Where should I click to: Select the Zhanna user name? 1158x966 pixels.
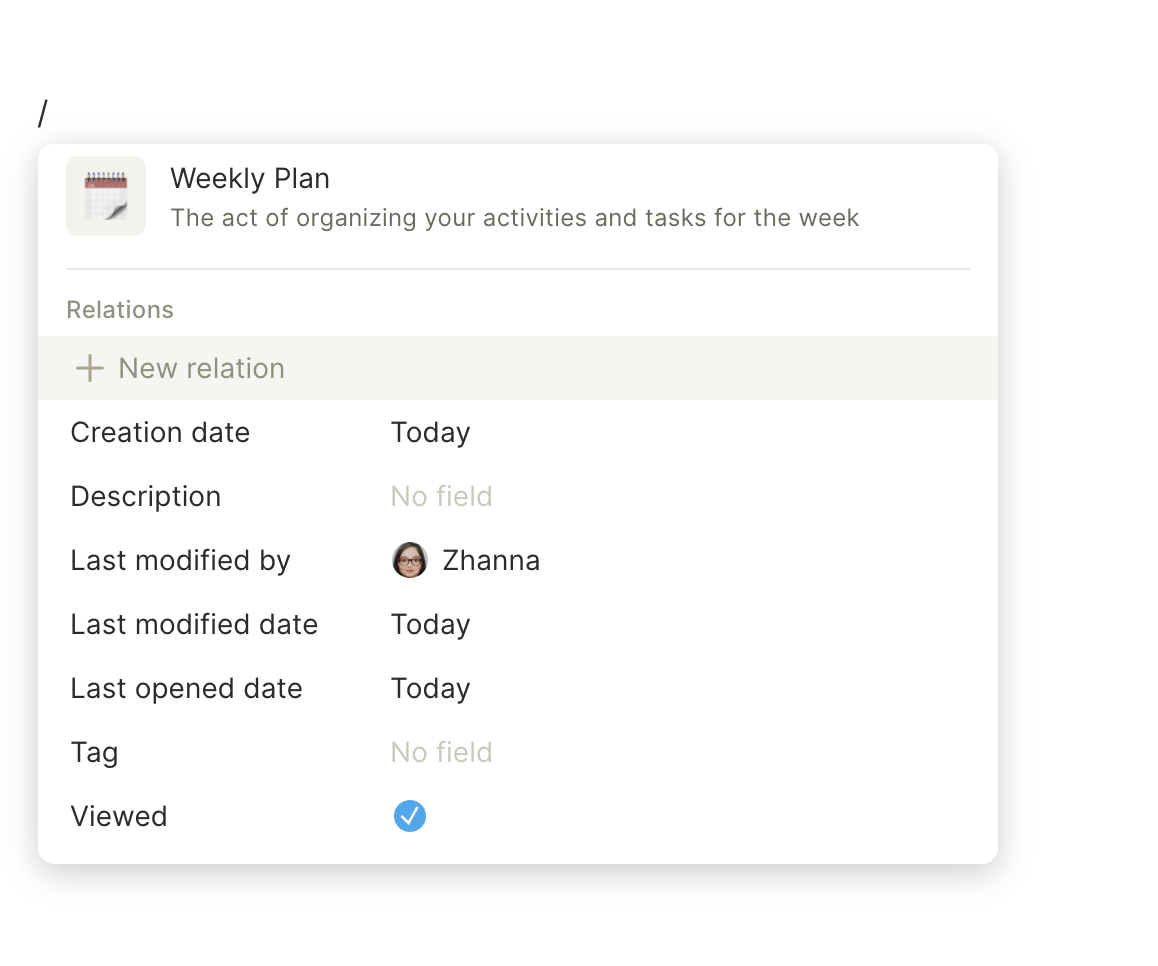491,561
